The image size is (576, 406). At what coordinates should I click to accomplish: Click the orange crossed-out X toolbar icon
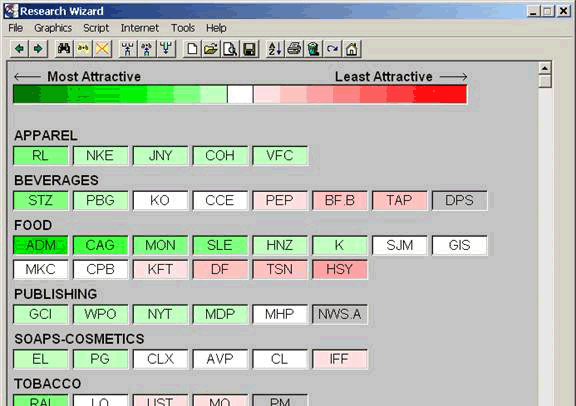click(x=102, y=49)
